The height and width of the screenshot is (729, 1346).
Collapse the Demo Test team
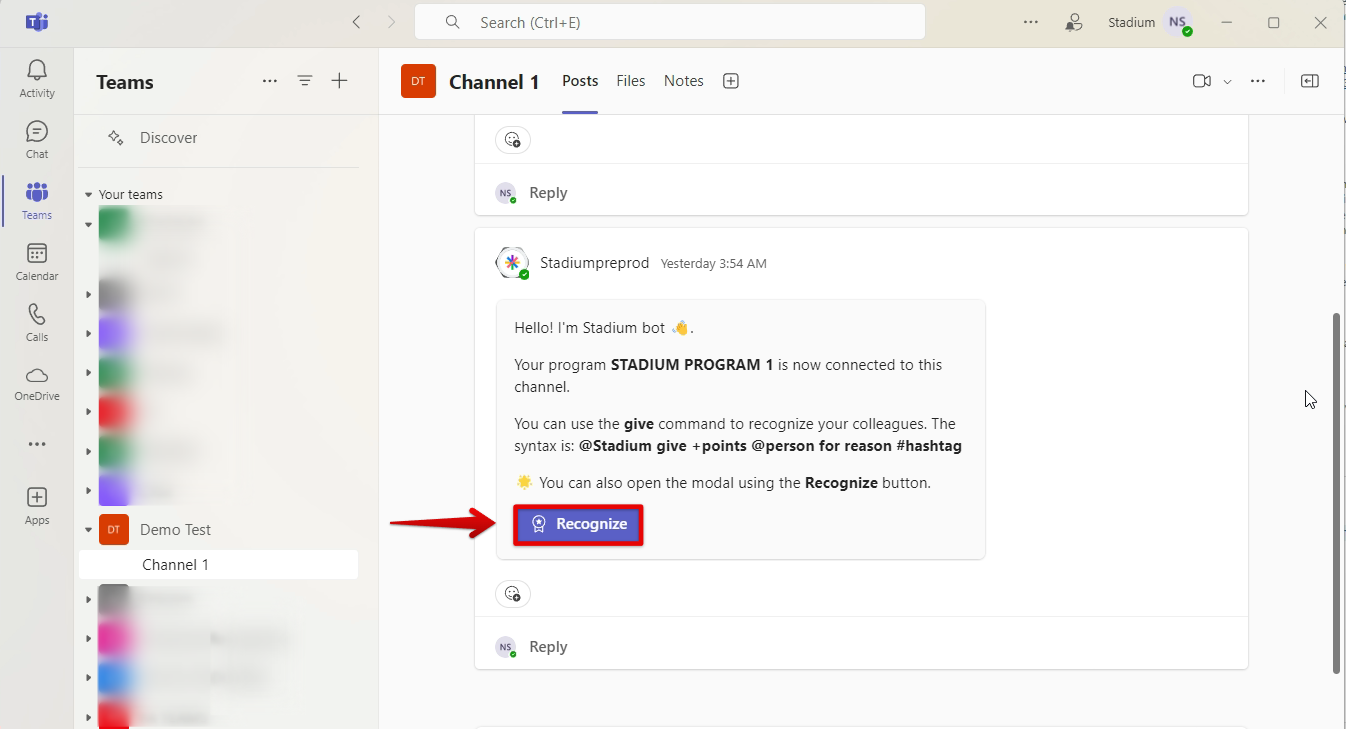tap(88, 530)
